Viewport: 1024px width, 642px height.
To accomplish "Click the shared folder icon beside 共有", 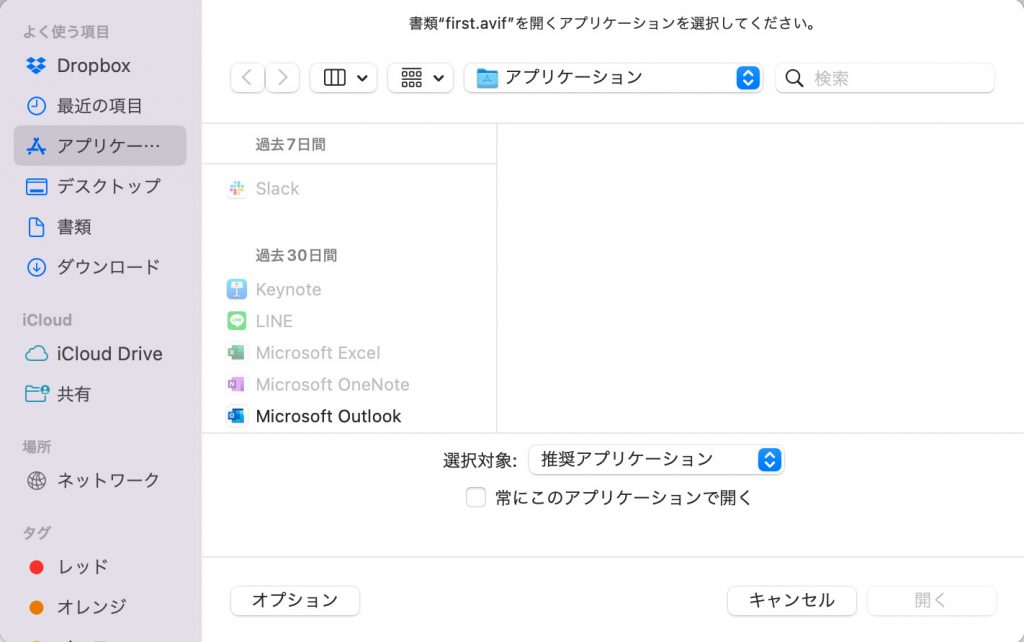I will (x=36, y=393).
